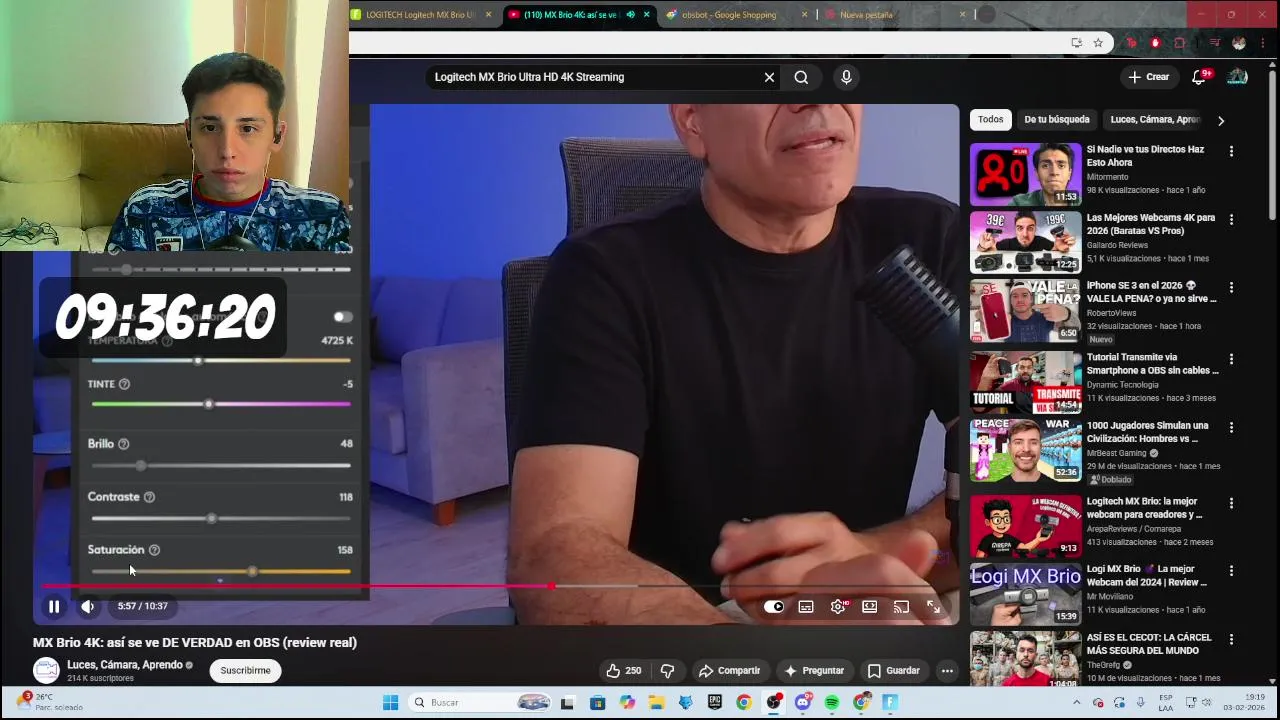1280x720 pixels.
Task: Click the taskbar Buscar search box
Action: pos(483,703)
